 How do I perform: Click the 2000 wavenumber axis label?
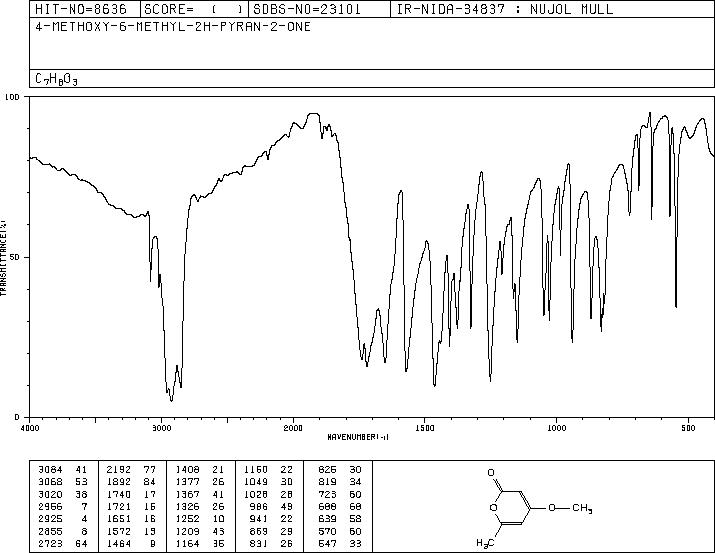293,428
